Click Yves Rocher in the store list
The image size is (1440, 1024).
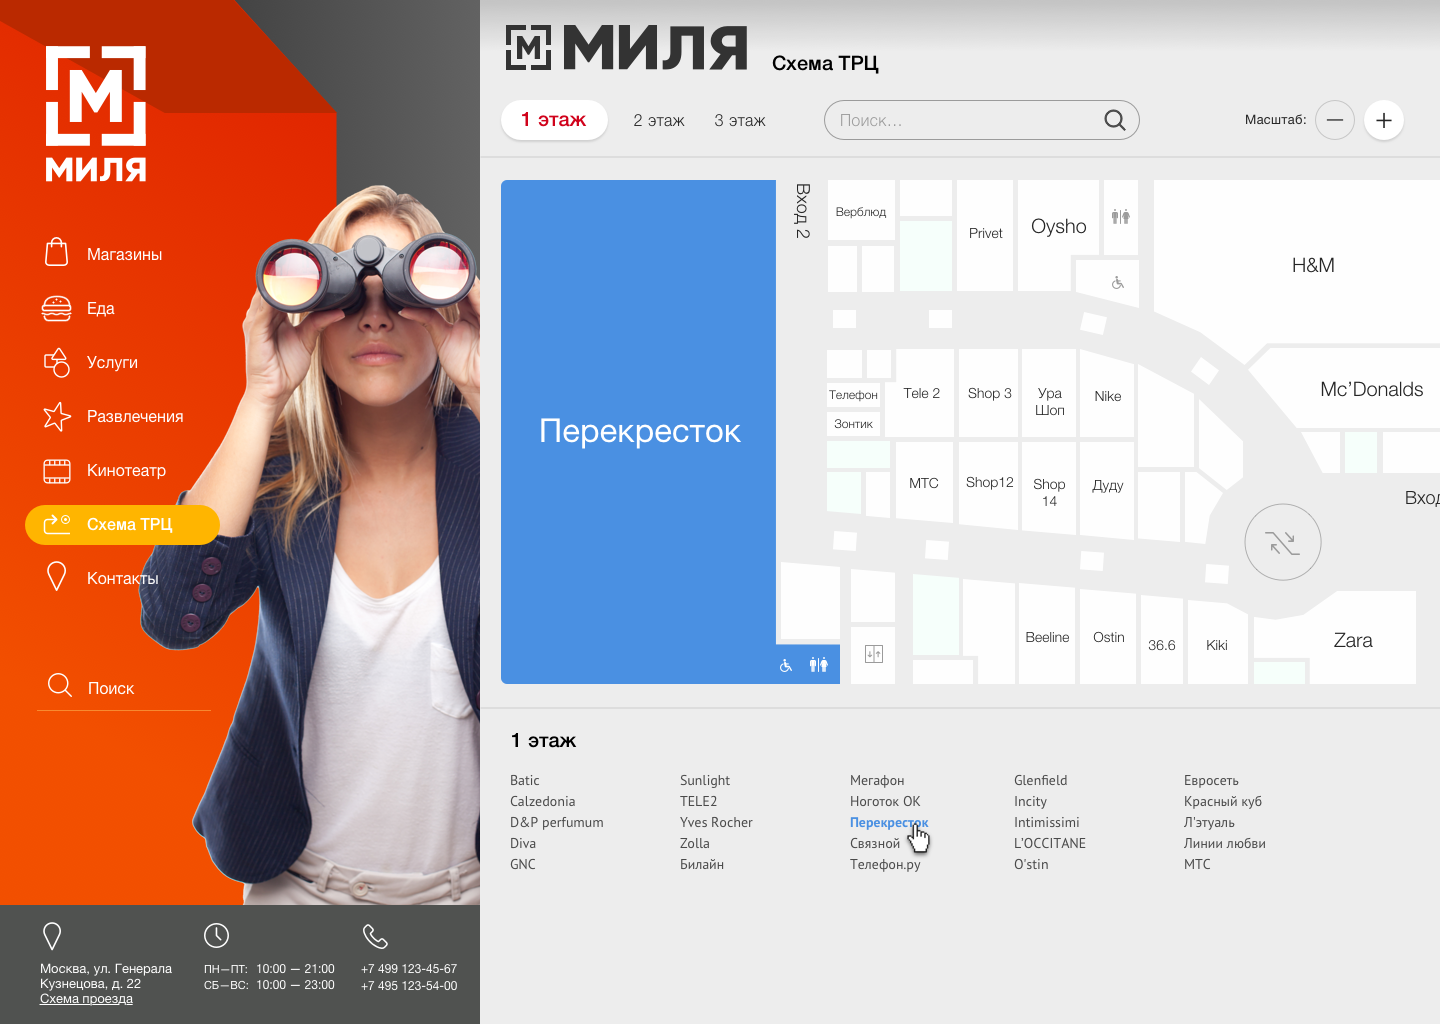(716, 822)
